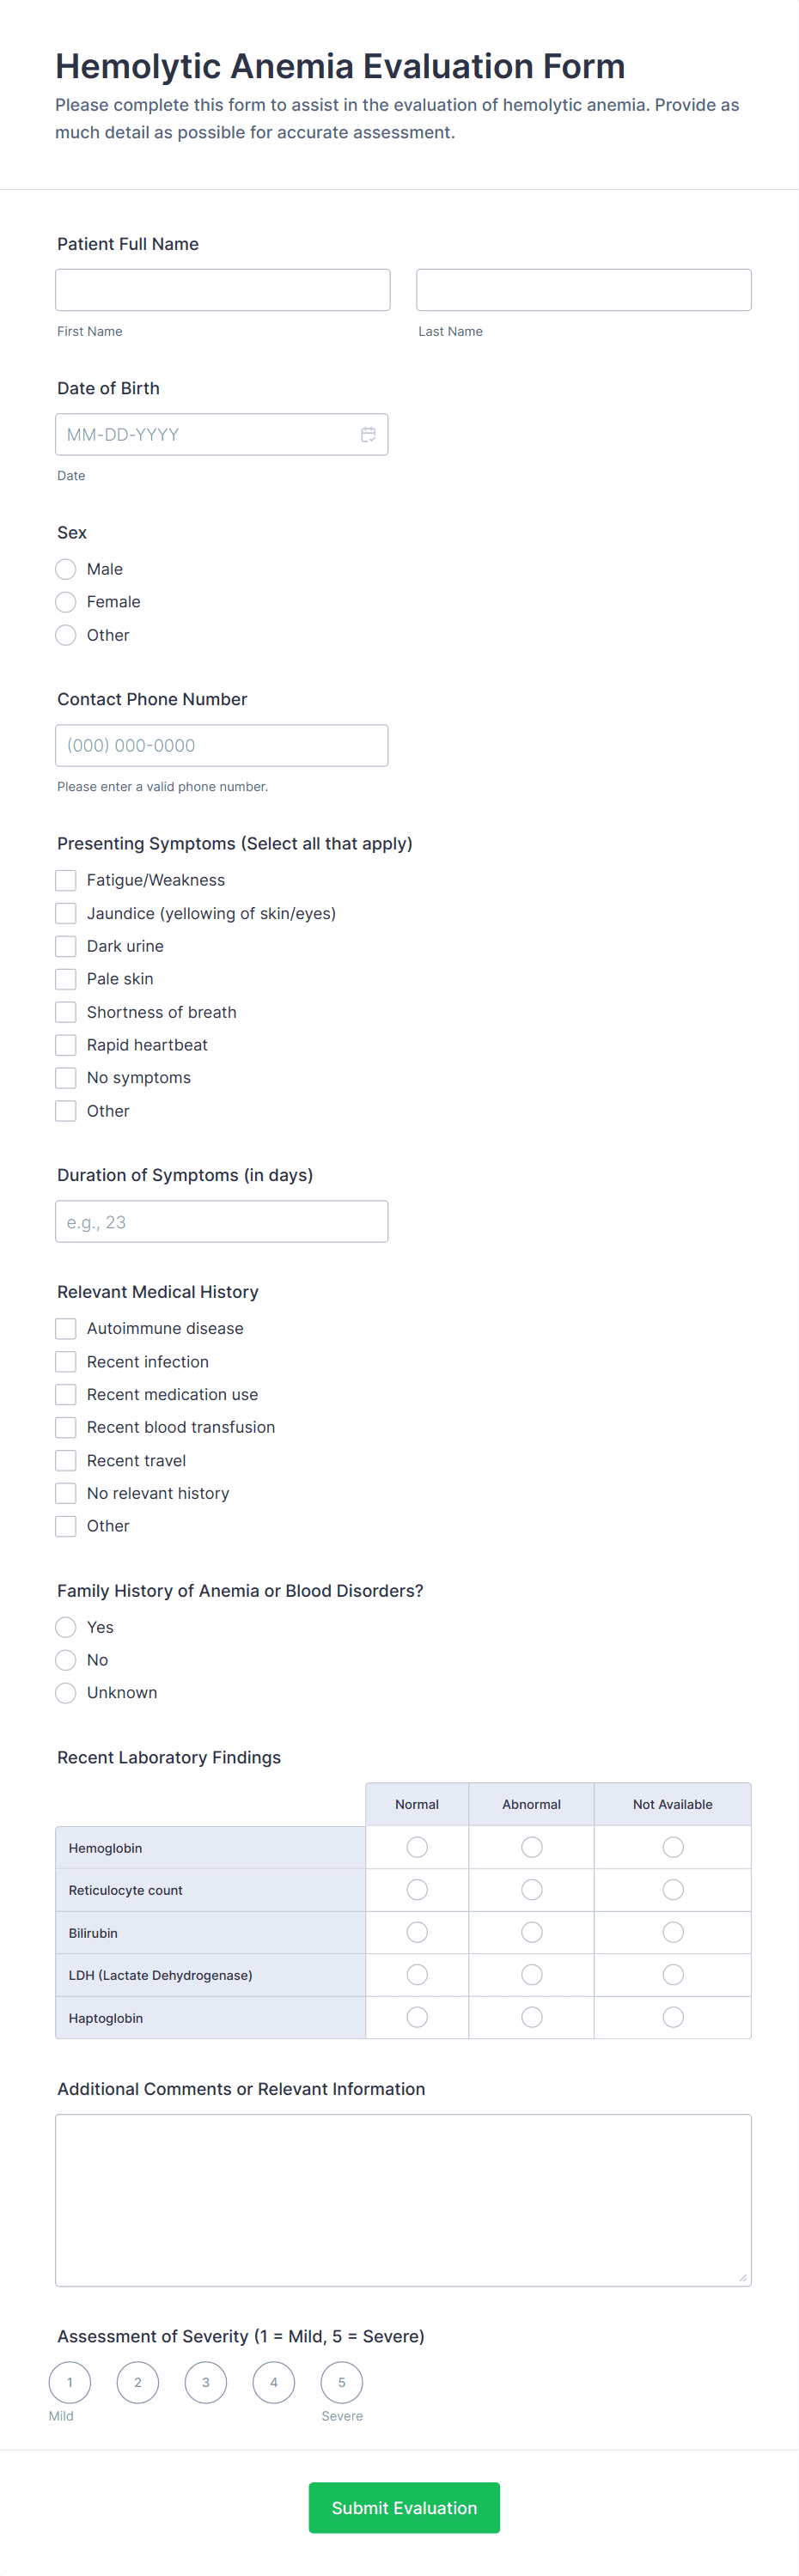799x2576 pixels.
Task: Check Recent blood transfusion history
Action: coord(66,1427)
